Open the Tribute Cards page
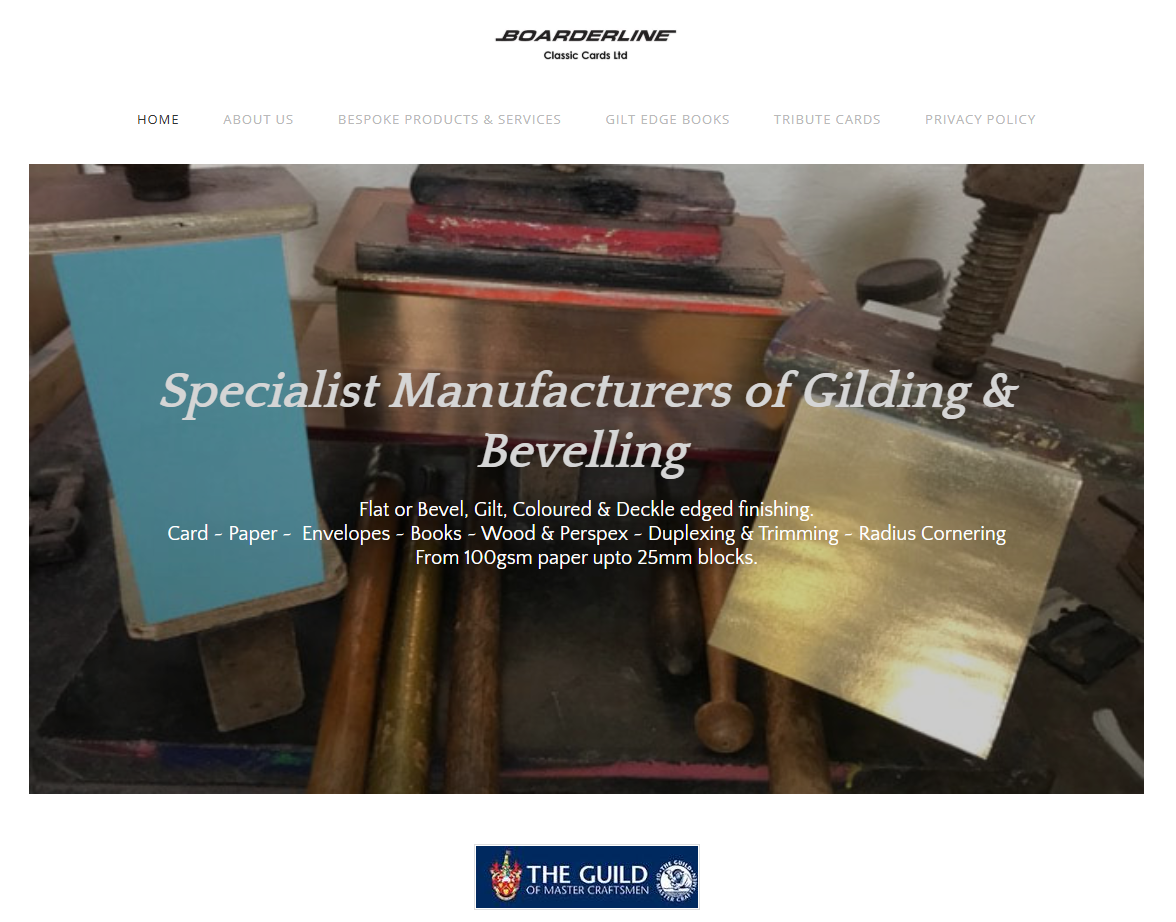This screenshot has height=922, width=1176. click(827, 119)
